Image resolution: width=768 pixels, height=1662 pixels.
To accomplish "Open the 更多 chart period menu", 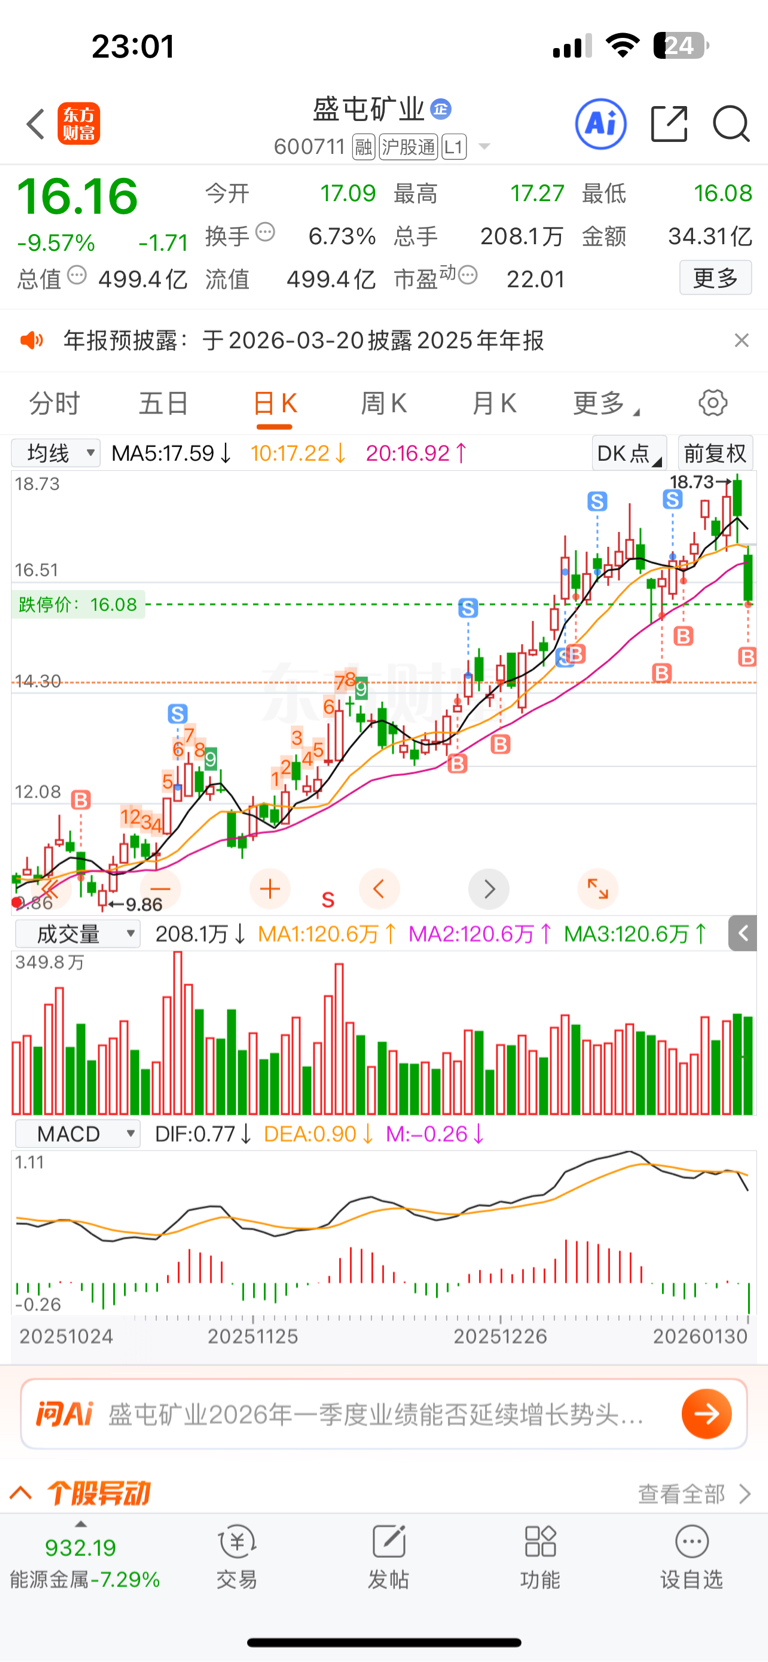I will tap(605, 403).
